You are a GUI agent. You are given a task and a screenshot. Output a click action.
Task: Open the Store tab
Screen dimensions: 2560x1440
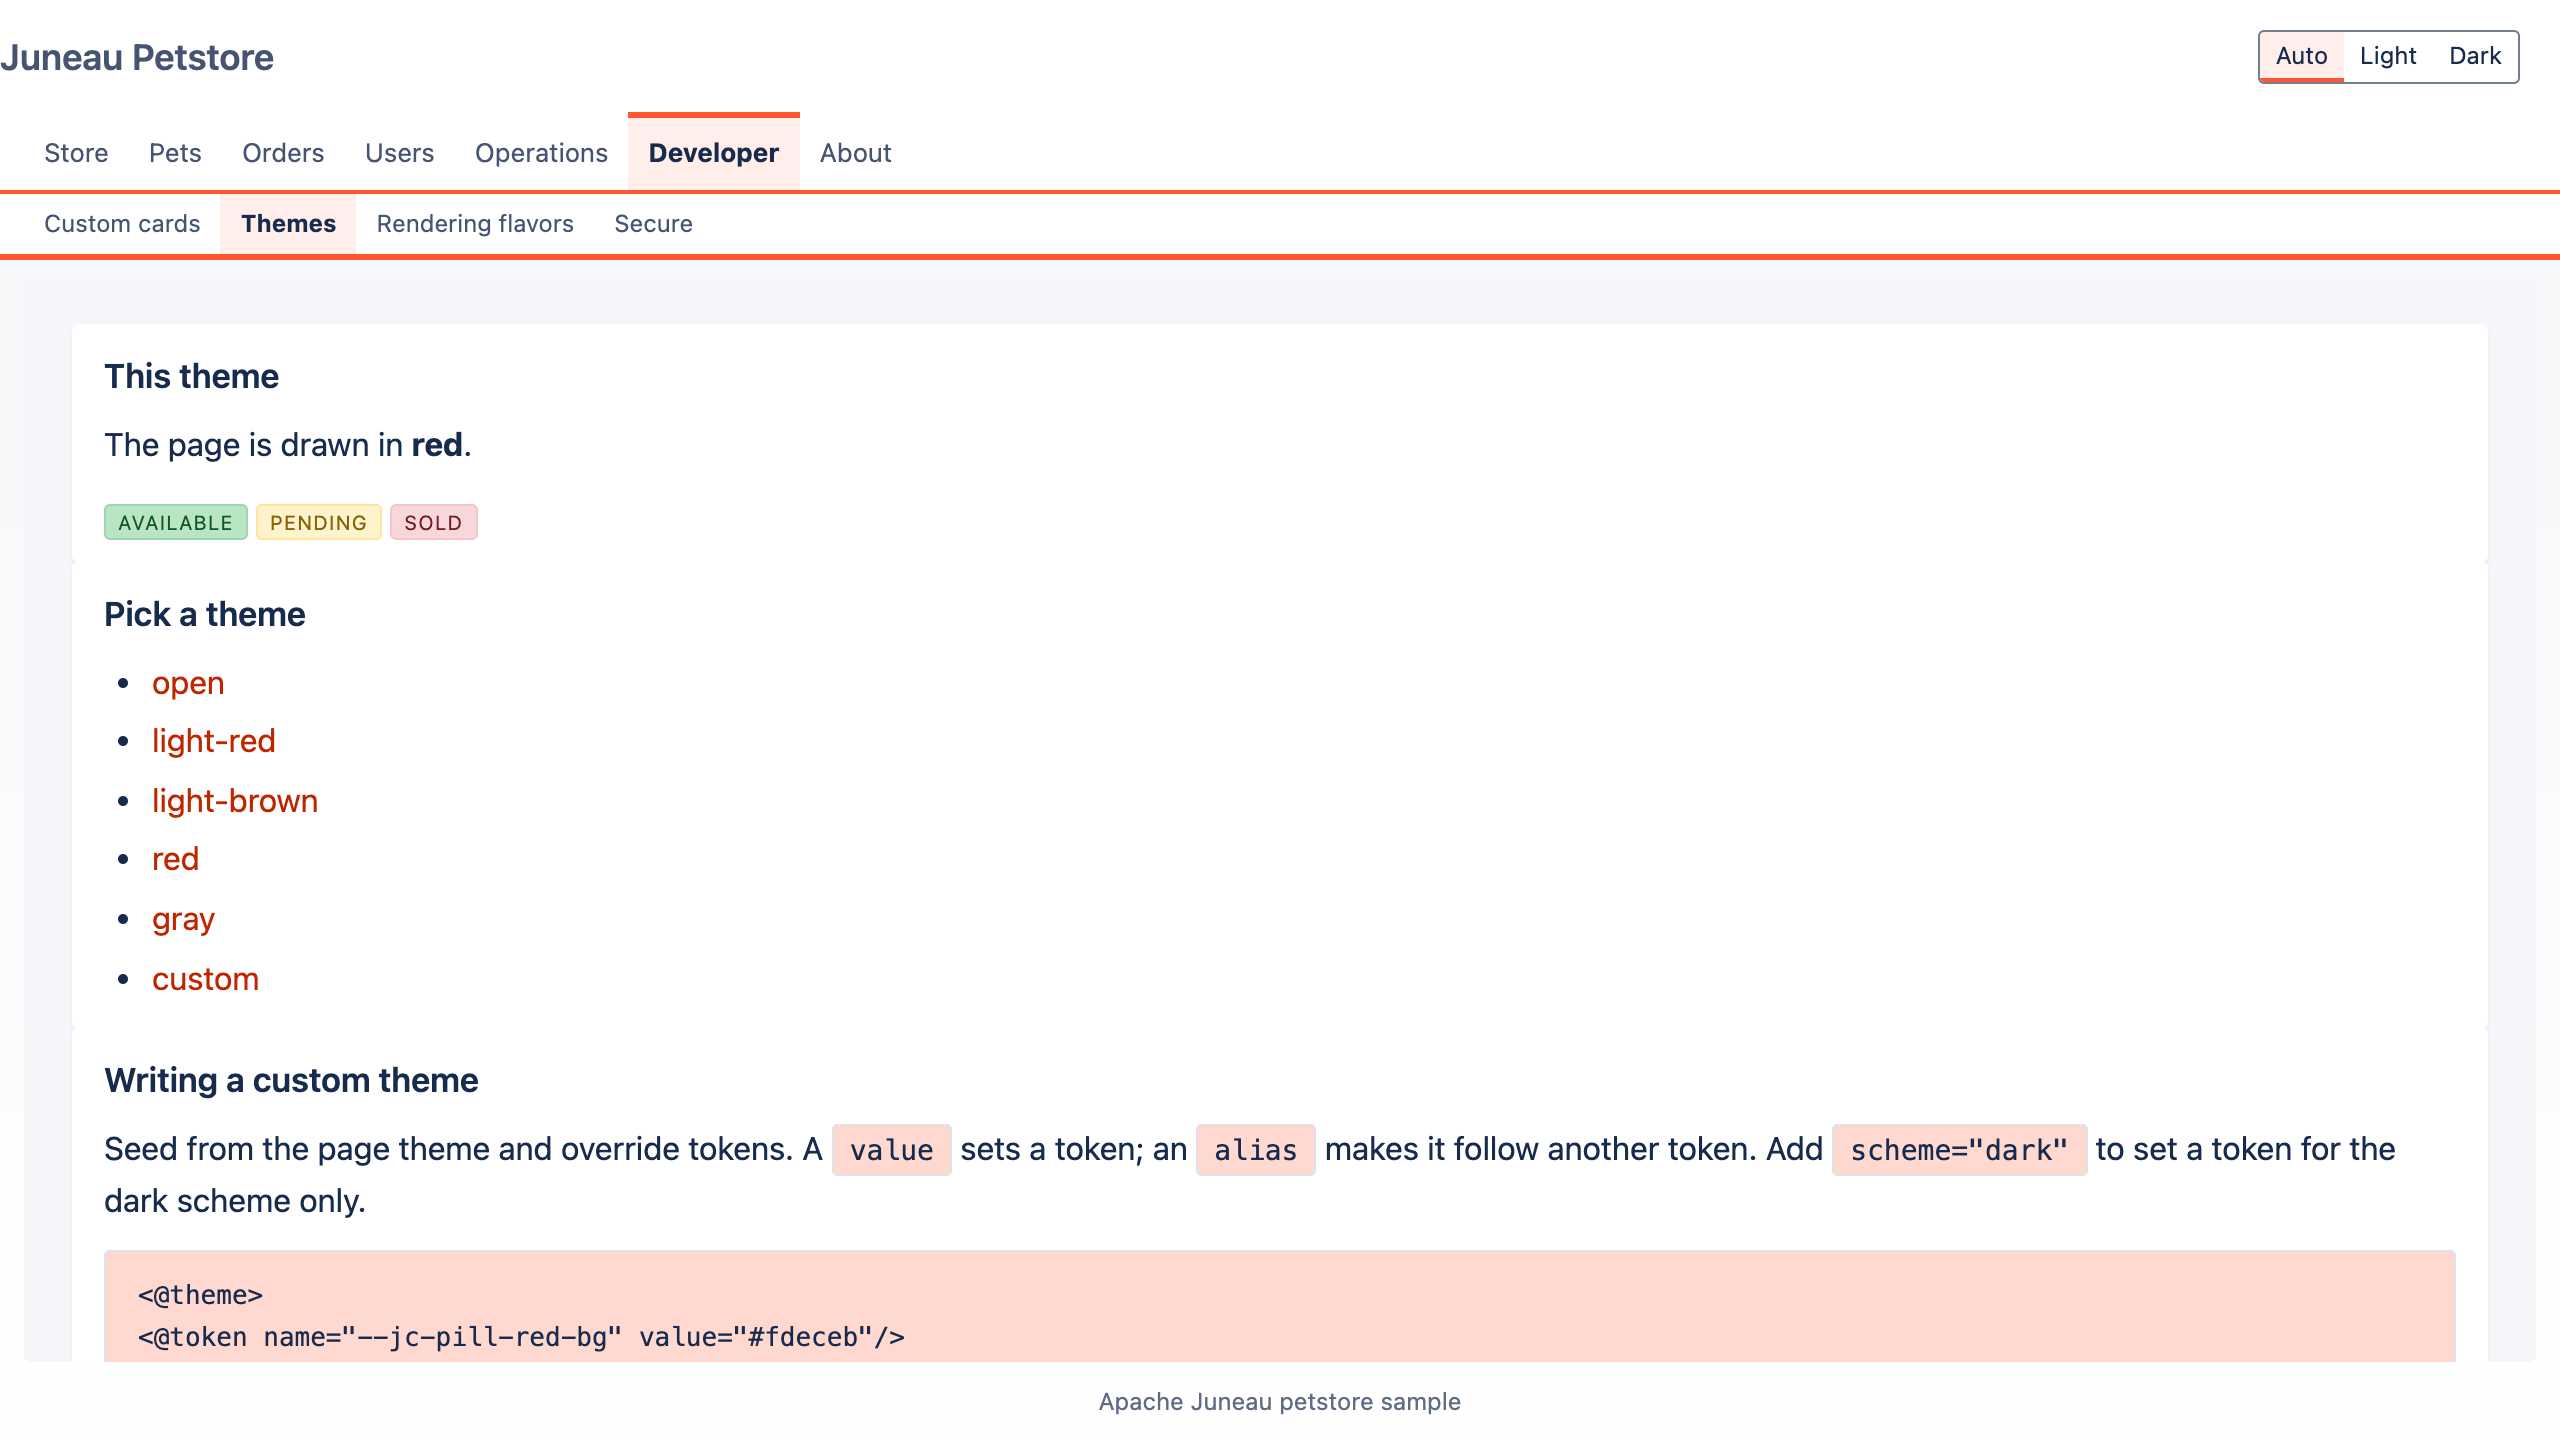tap(76, 153)
